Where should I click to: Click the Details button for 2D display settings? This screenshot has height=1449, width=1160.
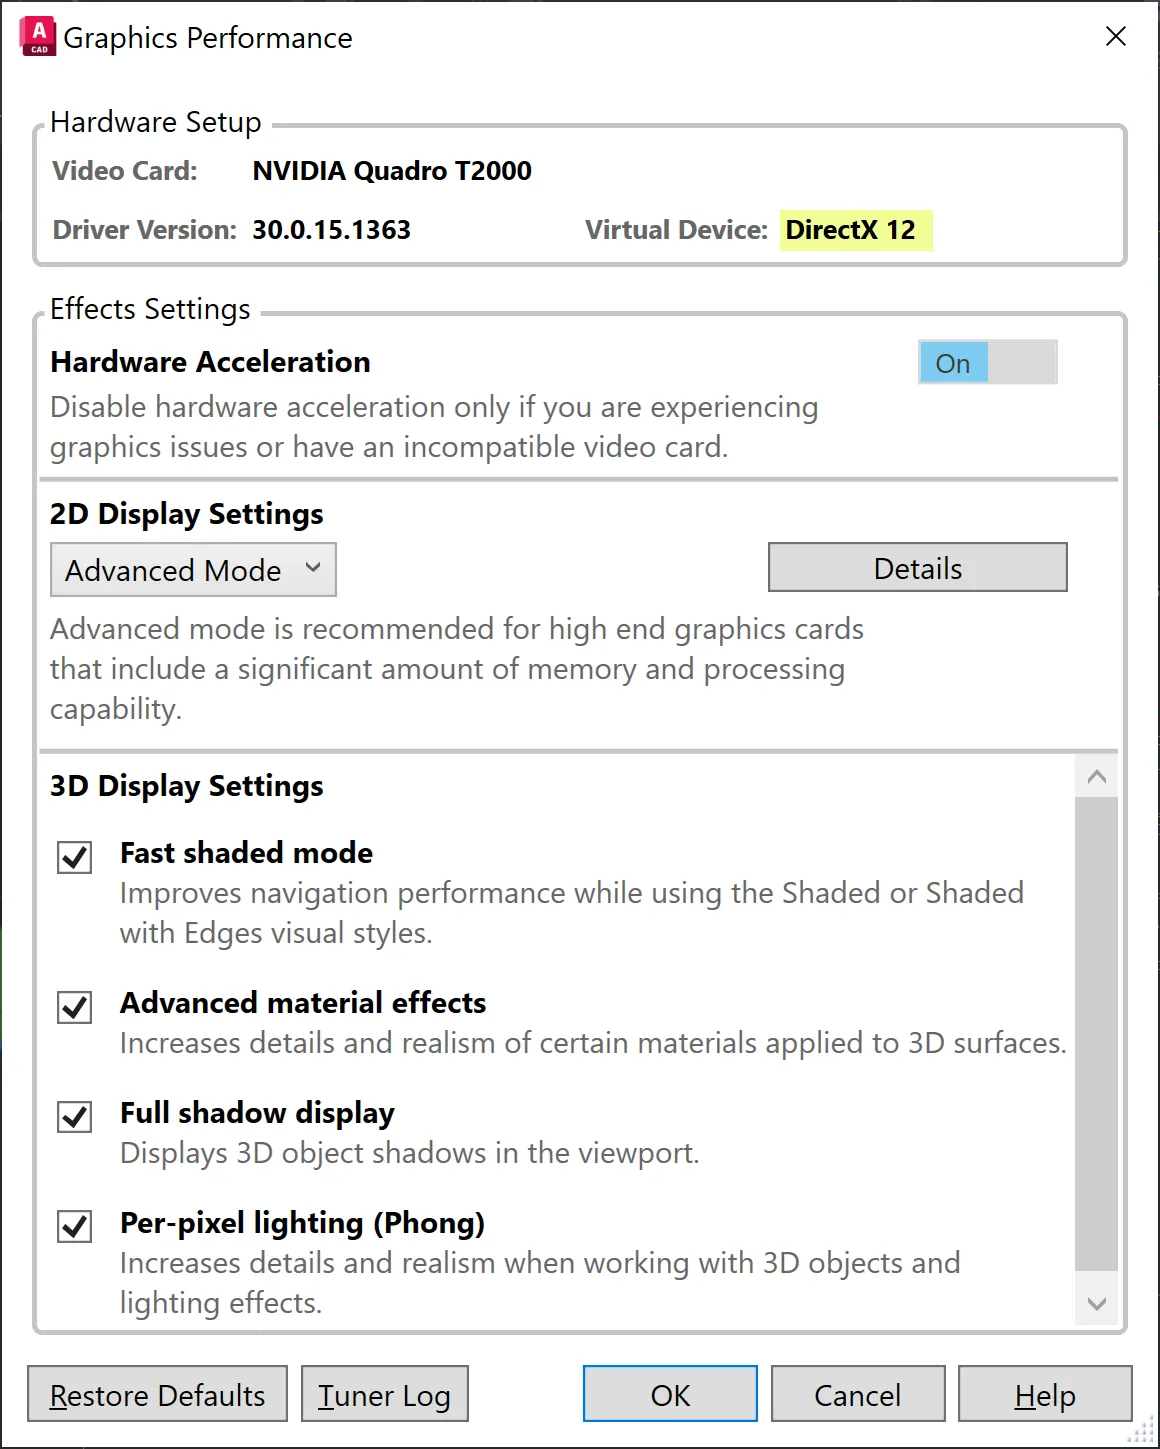tap(917, 567)
